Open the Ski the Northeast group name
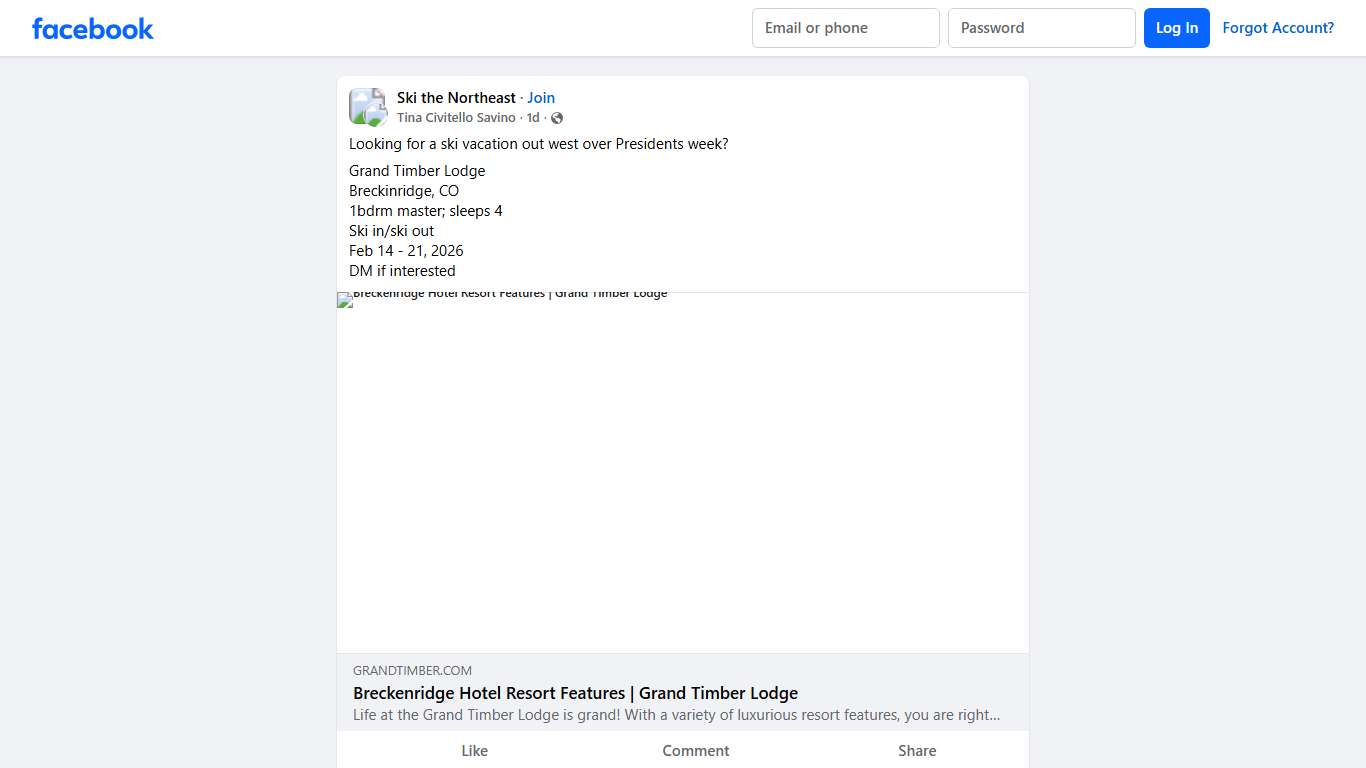 456,98
